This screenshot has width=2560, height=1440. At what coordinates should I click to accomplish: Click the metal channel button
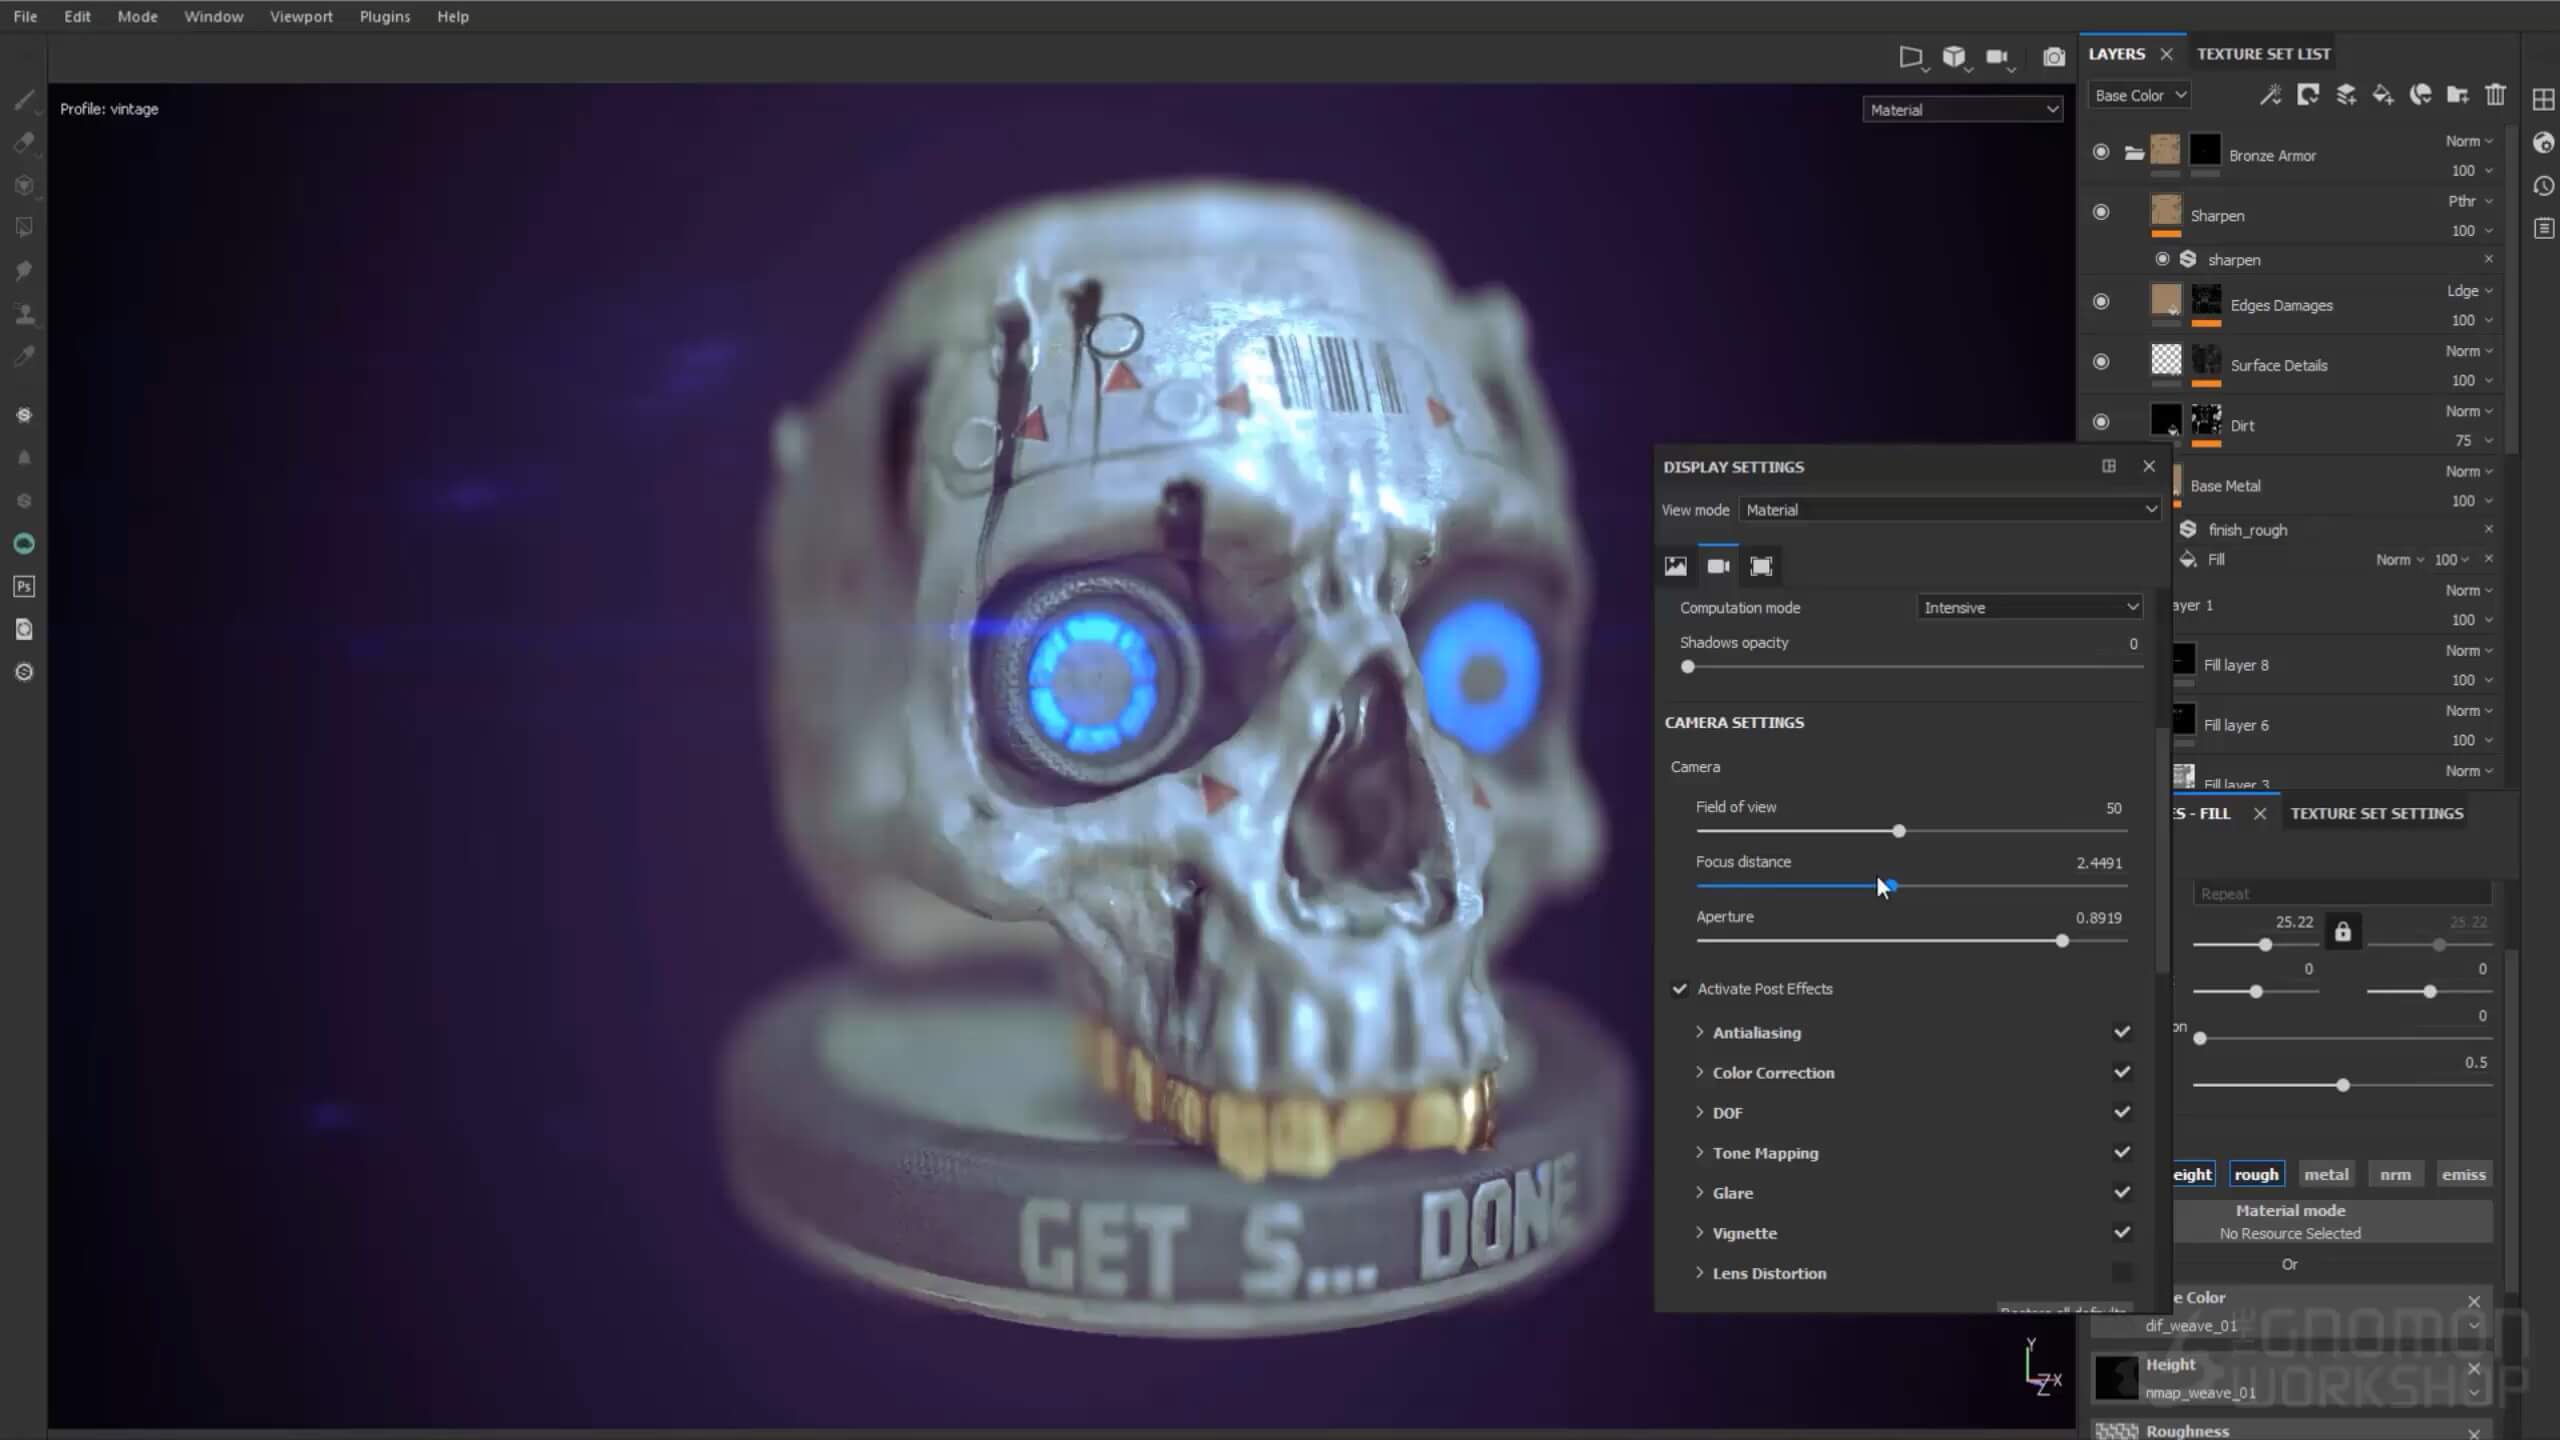pyautogui.click(x=2325, y=1174)
